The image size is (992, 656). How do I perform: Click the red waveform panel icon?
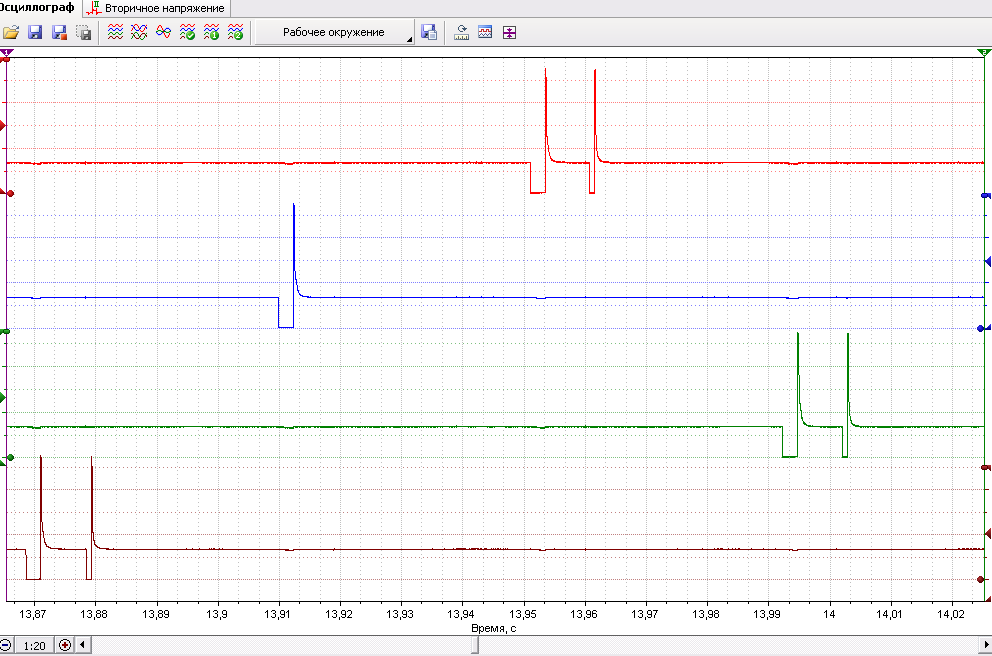coord(485,32)
